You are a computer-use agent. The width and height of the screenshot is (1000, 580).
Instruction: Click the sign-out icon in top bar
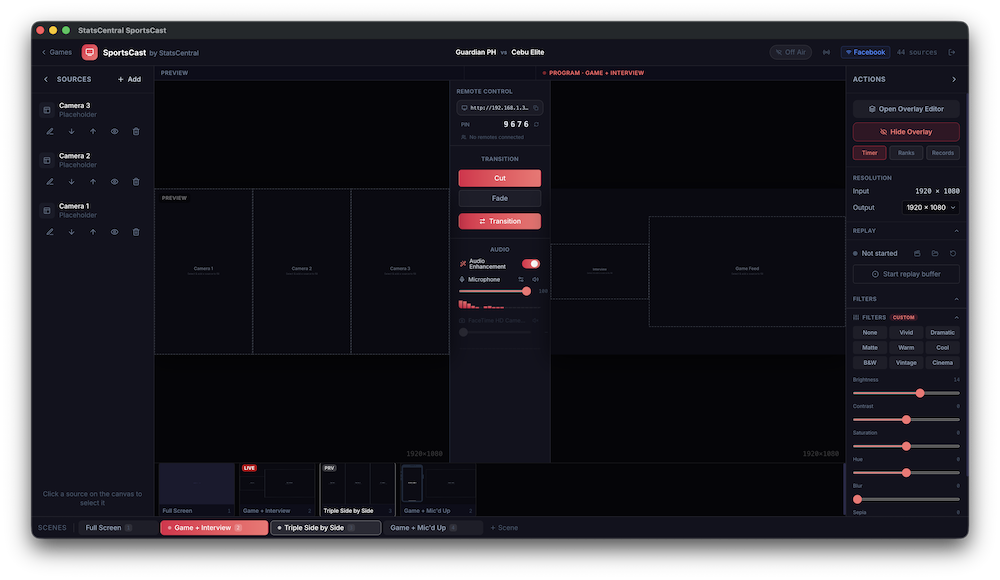952,52
